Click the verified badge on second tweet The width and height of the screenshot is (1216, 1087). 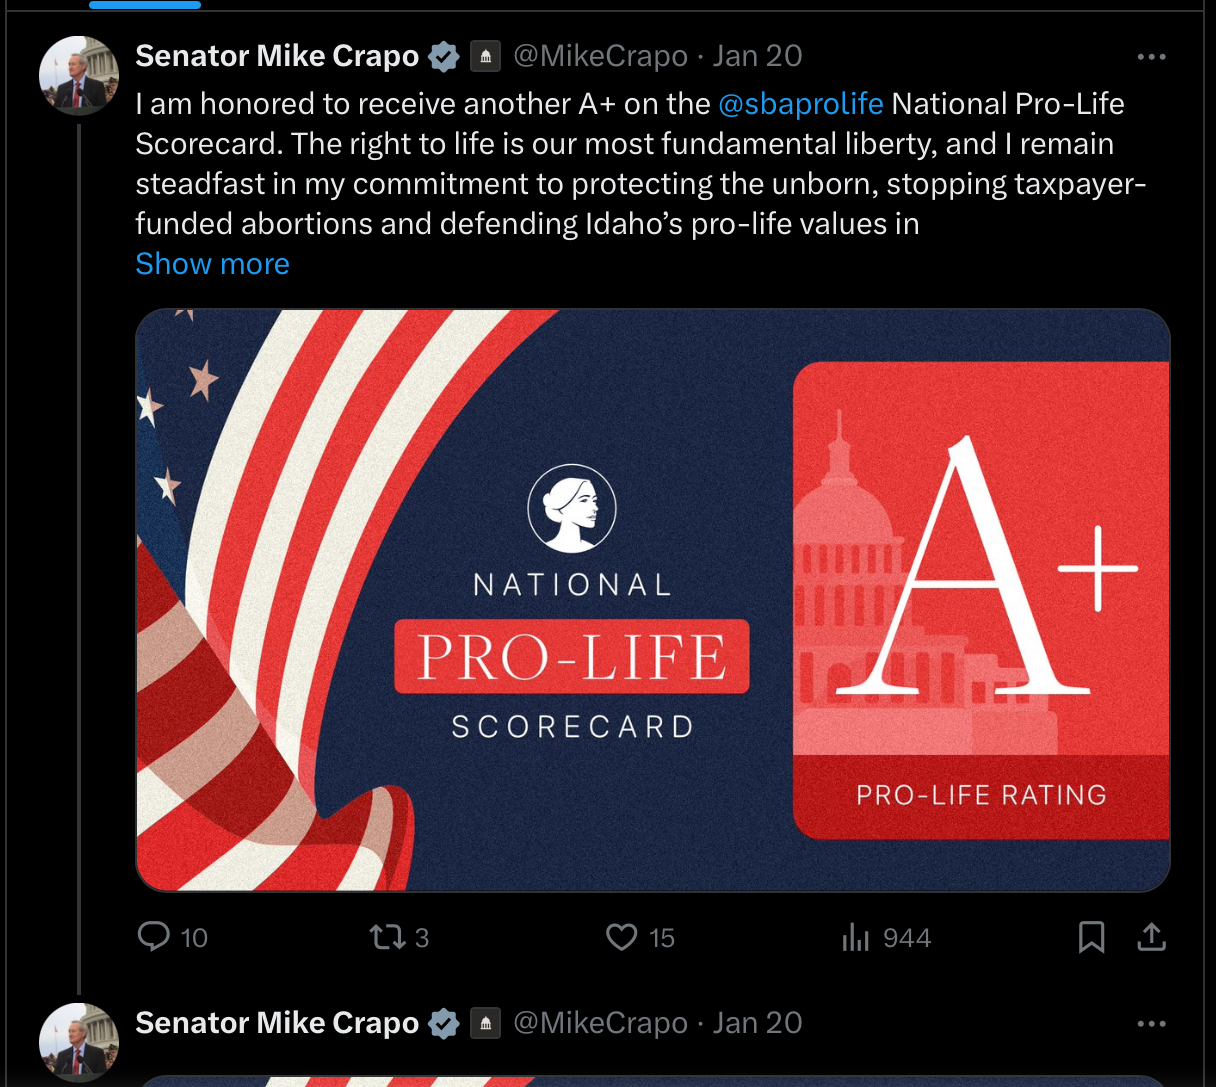444,1024
